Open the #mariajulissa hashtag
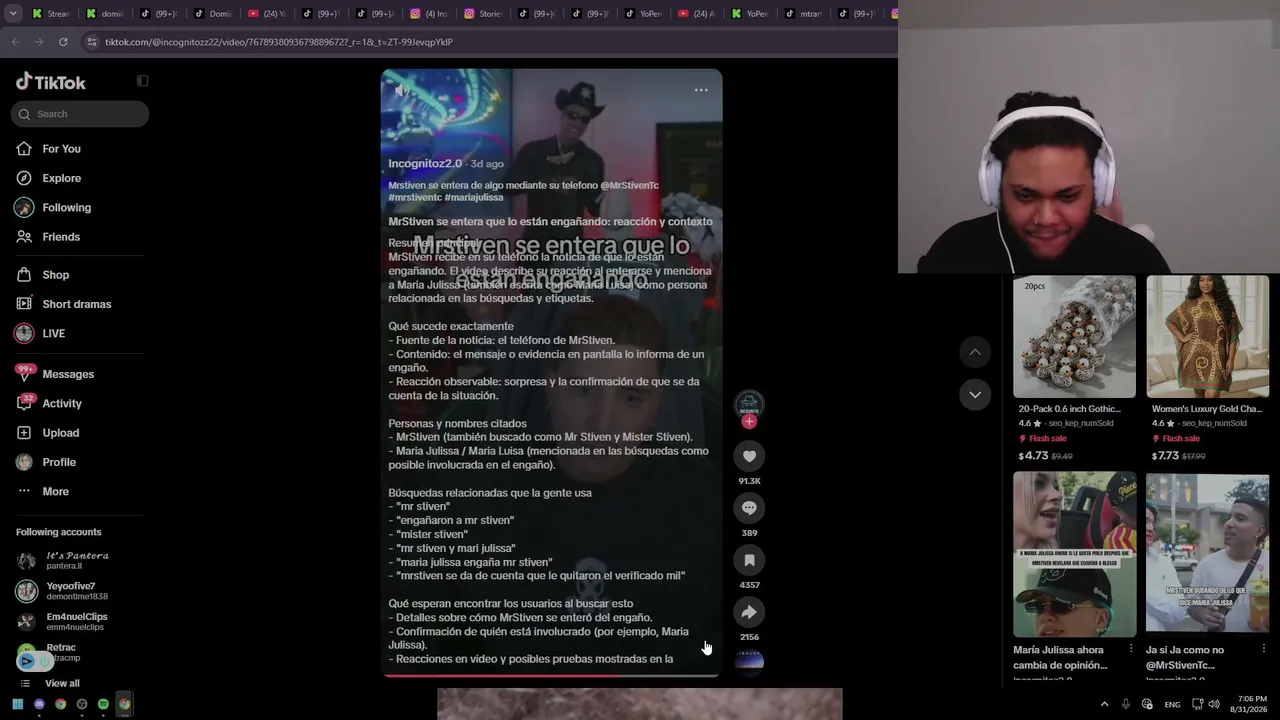This screenshot has width=1280, height=720. coord(474,198)
